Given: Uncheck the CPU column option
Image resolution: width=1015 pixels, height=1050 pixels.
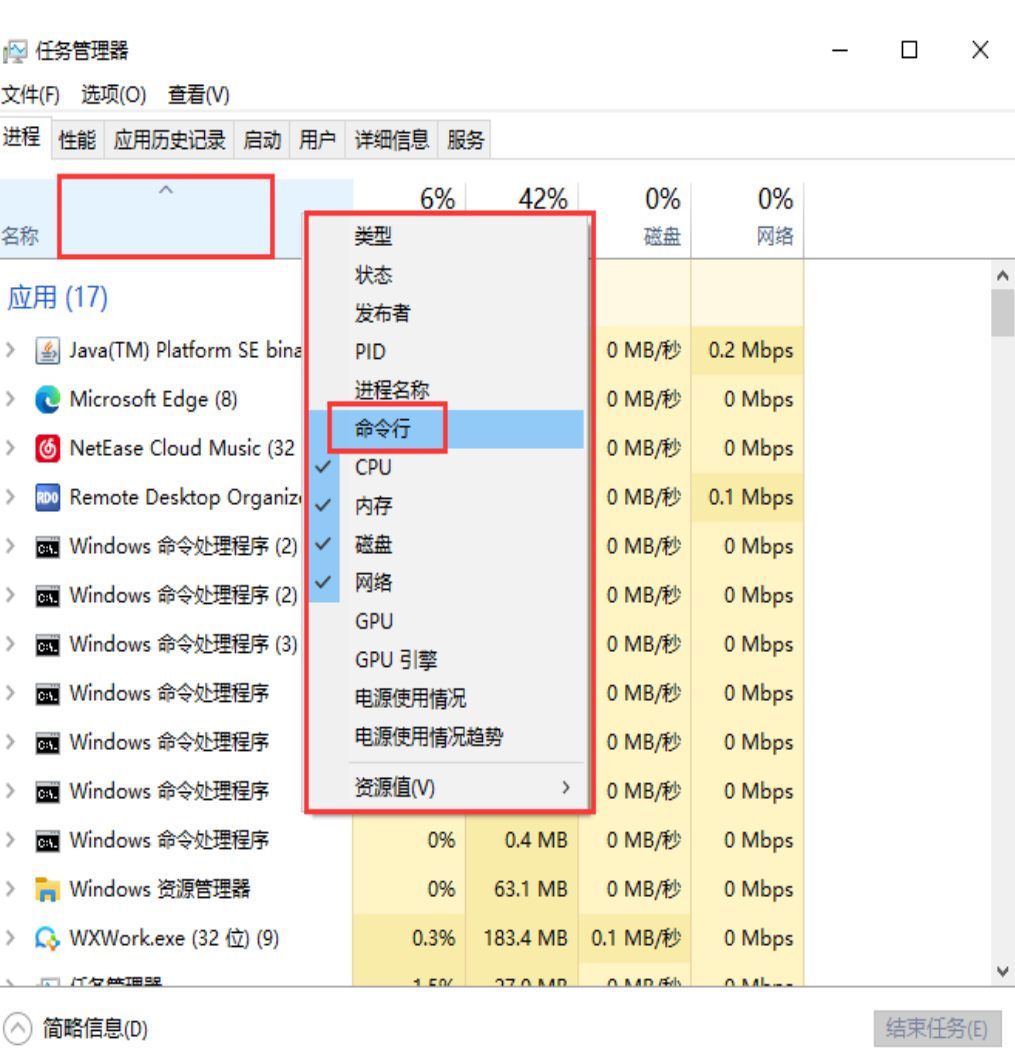Looking at the screenshot, I should click(x=374, y=468).
